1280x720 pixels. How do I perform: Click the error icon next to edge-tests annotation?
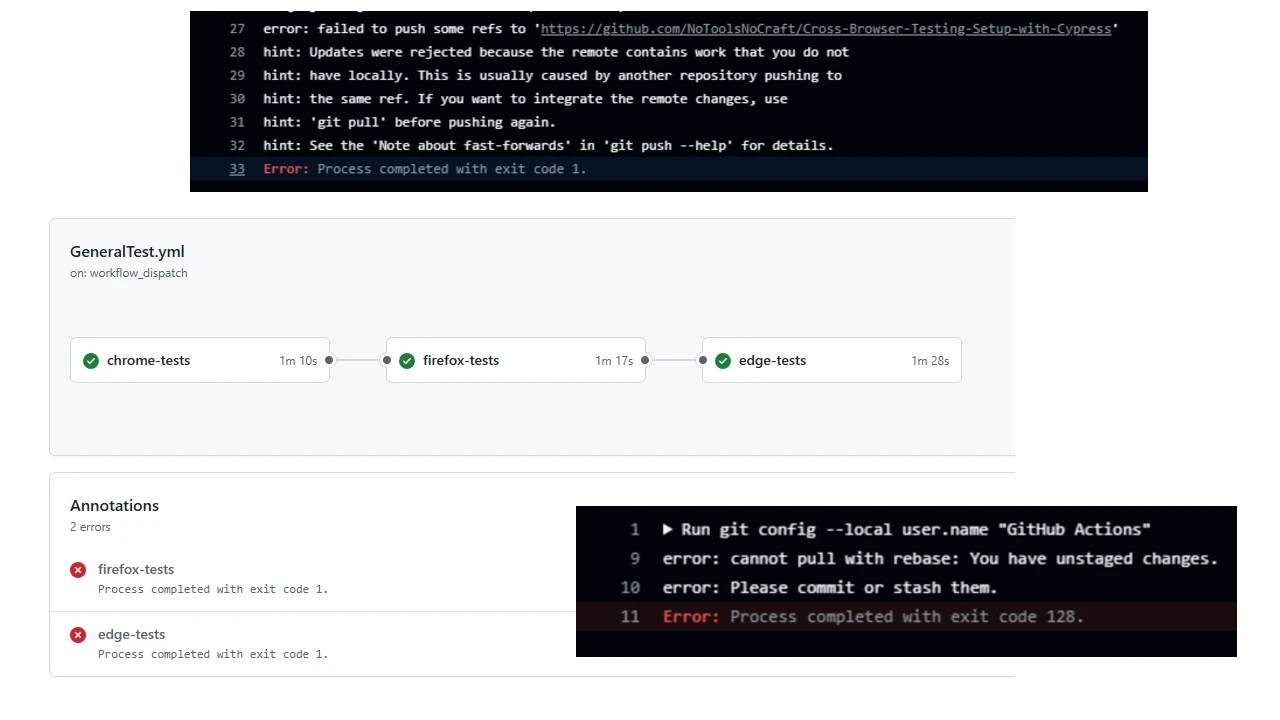(x=78, y=635)
